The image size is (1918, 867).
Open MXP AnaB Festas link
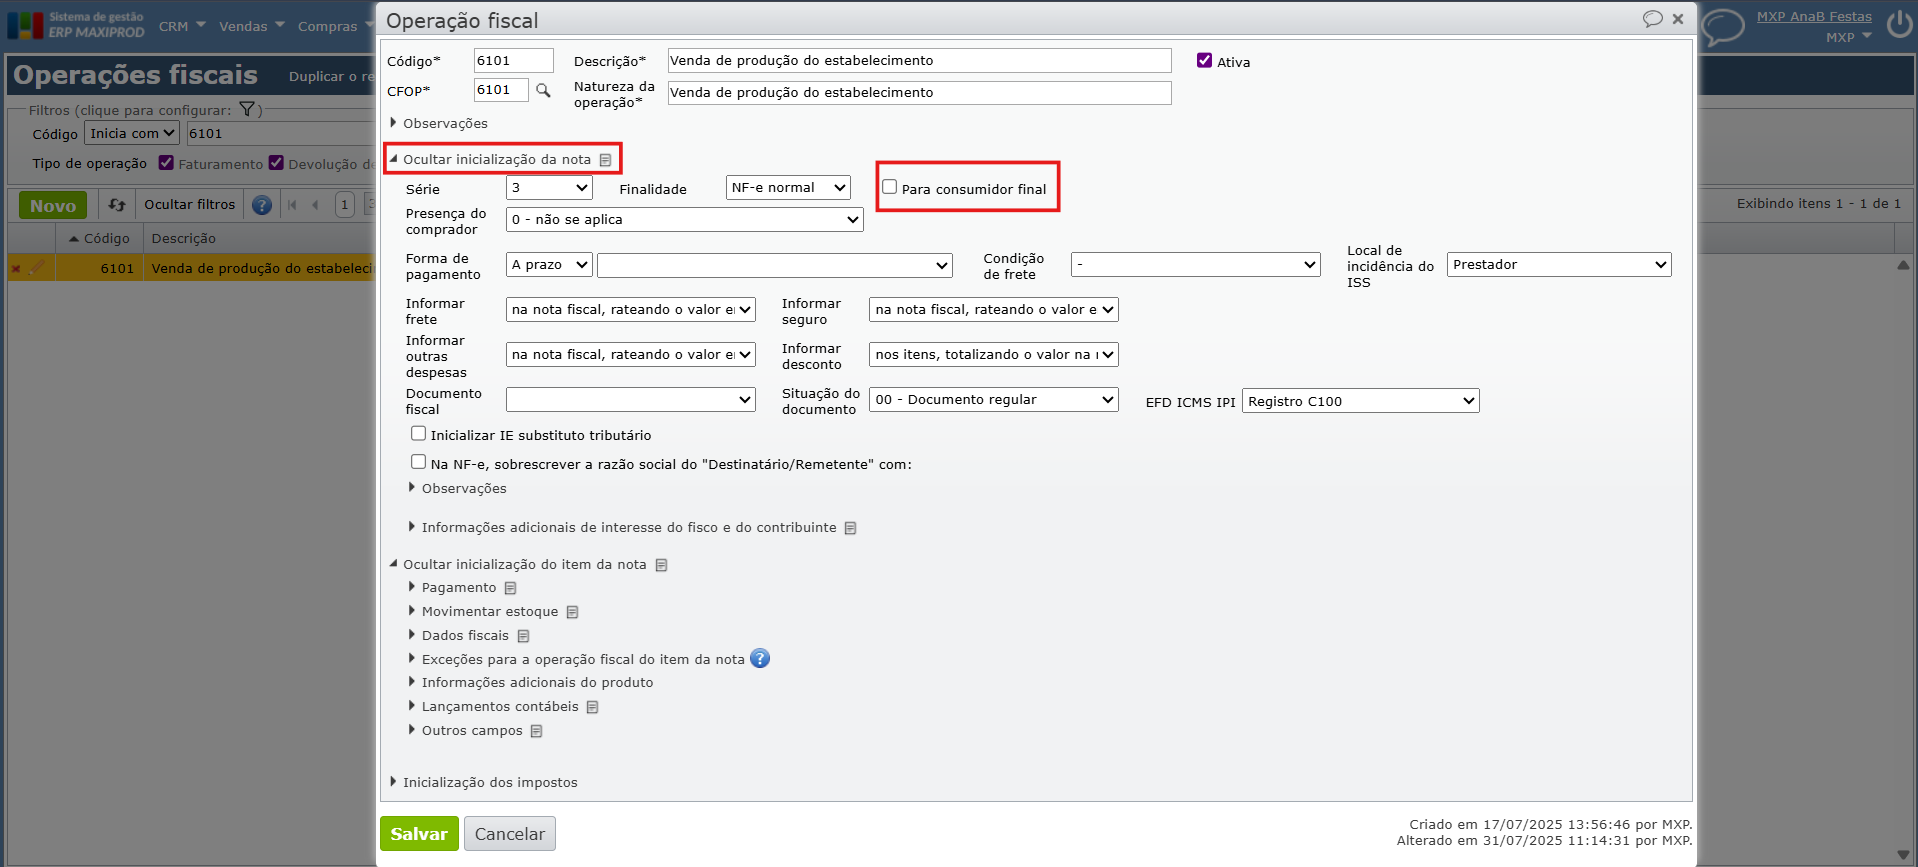[1814, 17]
